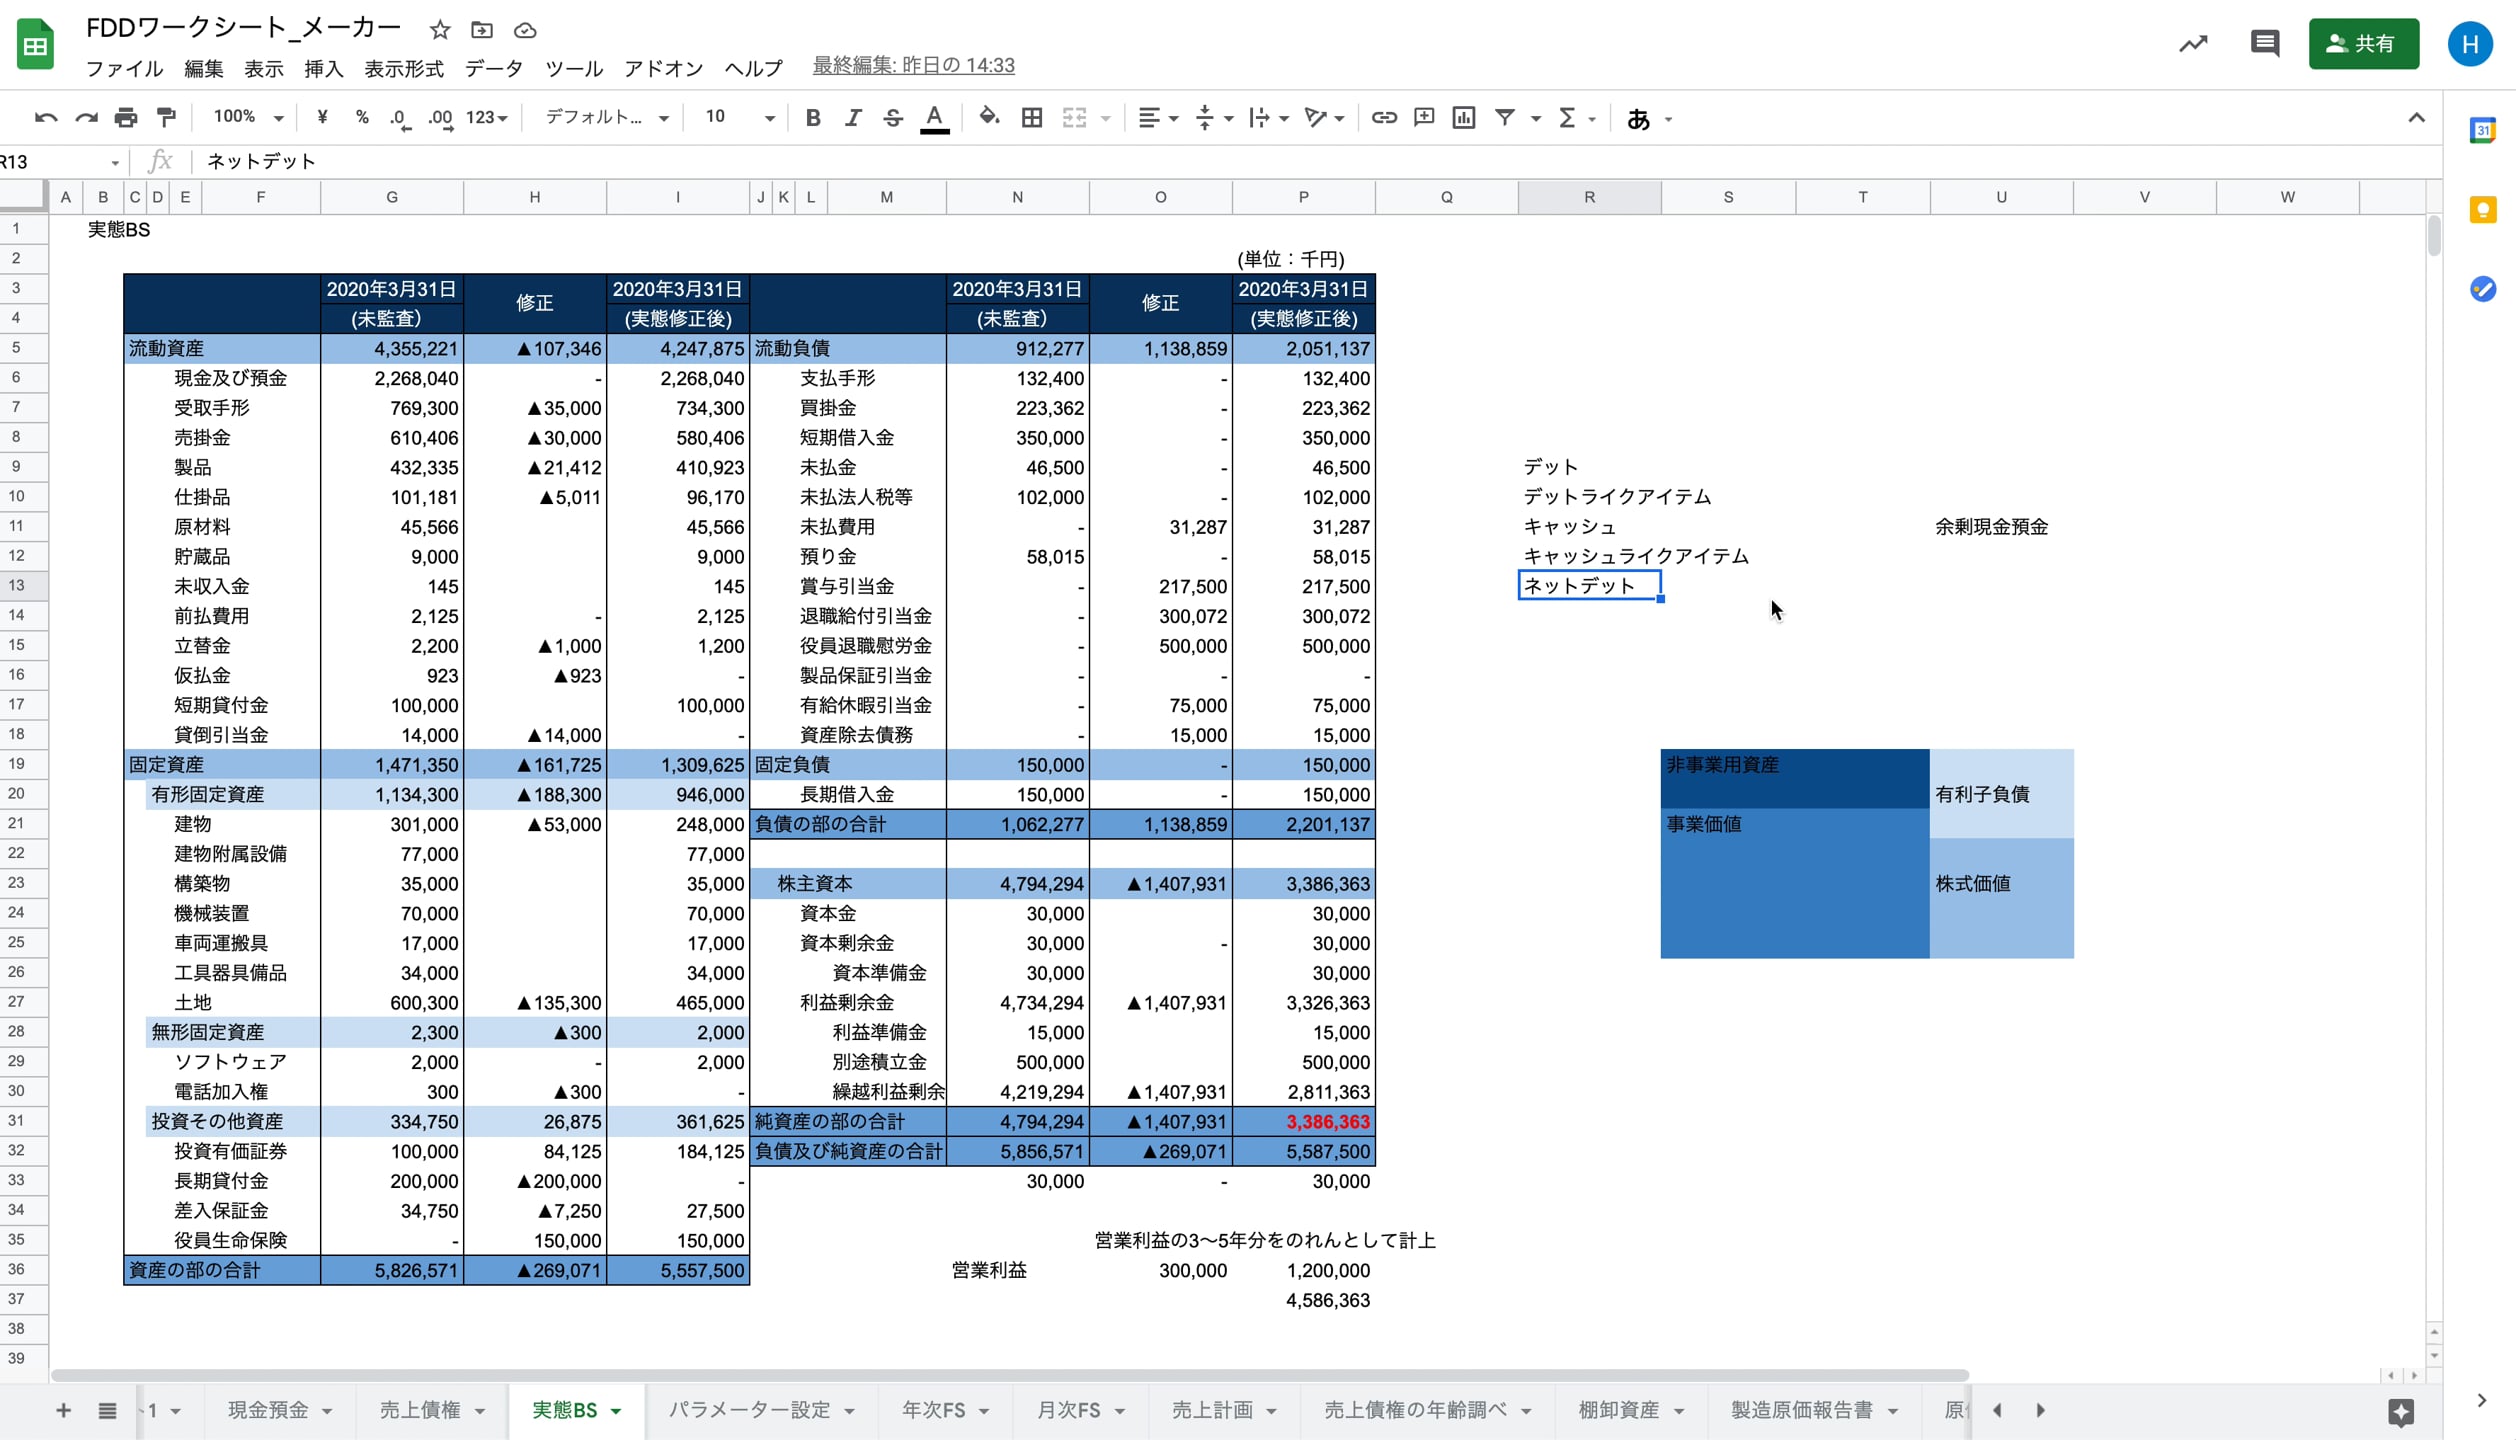Expand the 123 number format dropdown
Viewport: 2516px width, 1440px height.
tap(487, 118)
